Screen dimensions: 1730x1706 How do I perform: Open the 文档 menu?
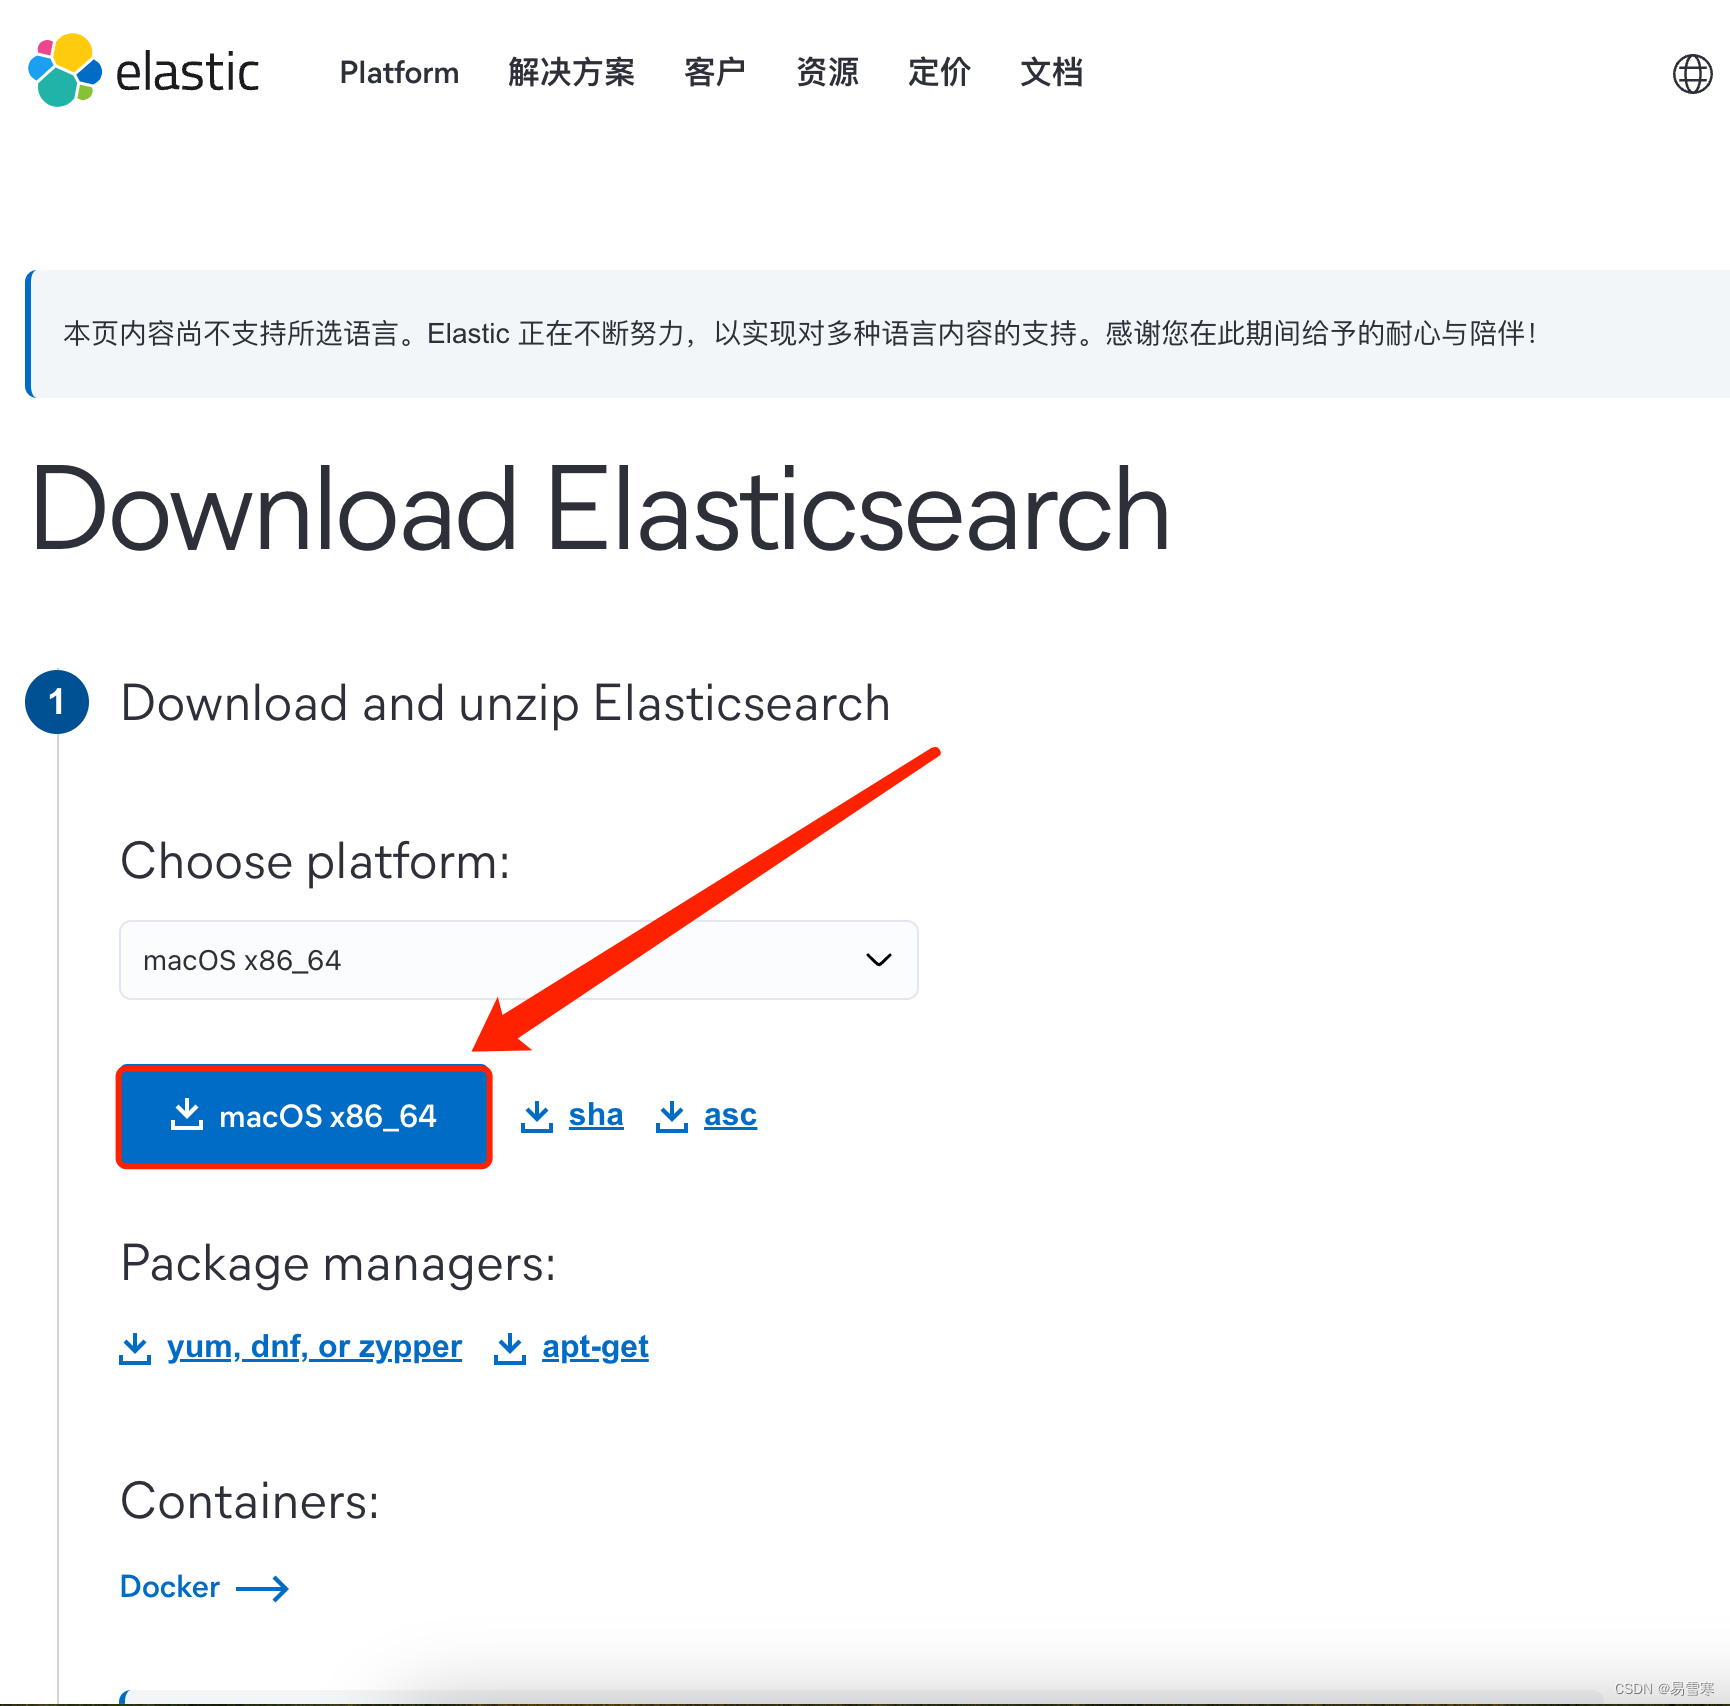pos(1050,72)
